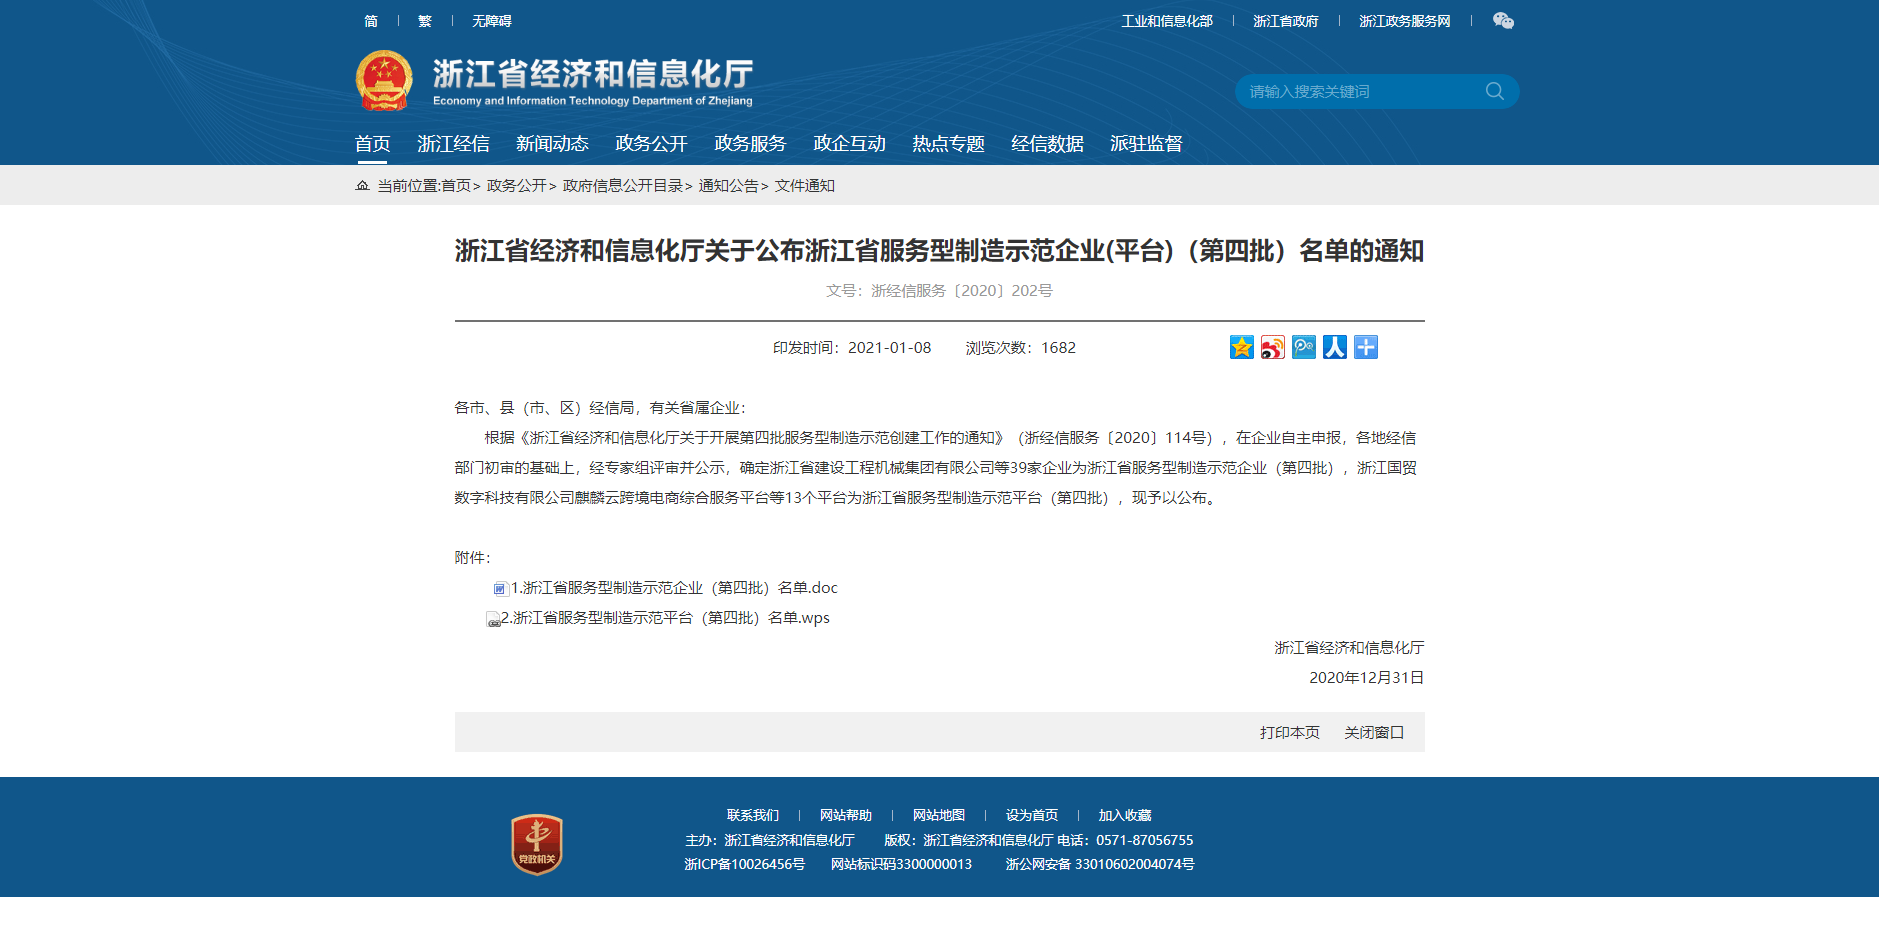This screenshot has height=946, width=1879.
Task: Open the 工业和信息化部 link
Action: tap(1166, 20)
